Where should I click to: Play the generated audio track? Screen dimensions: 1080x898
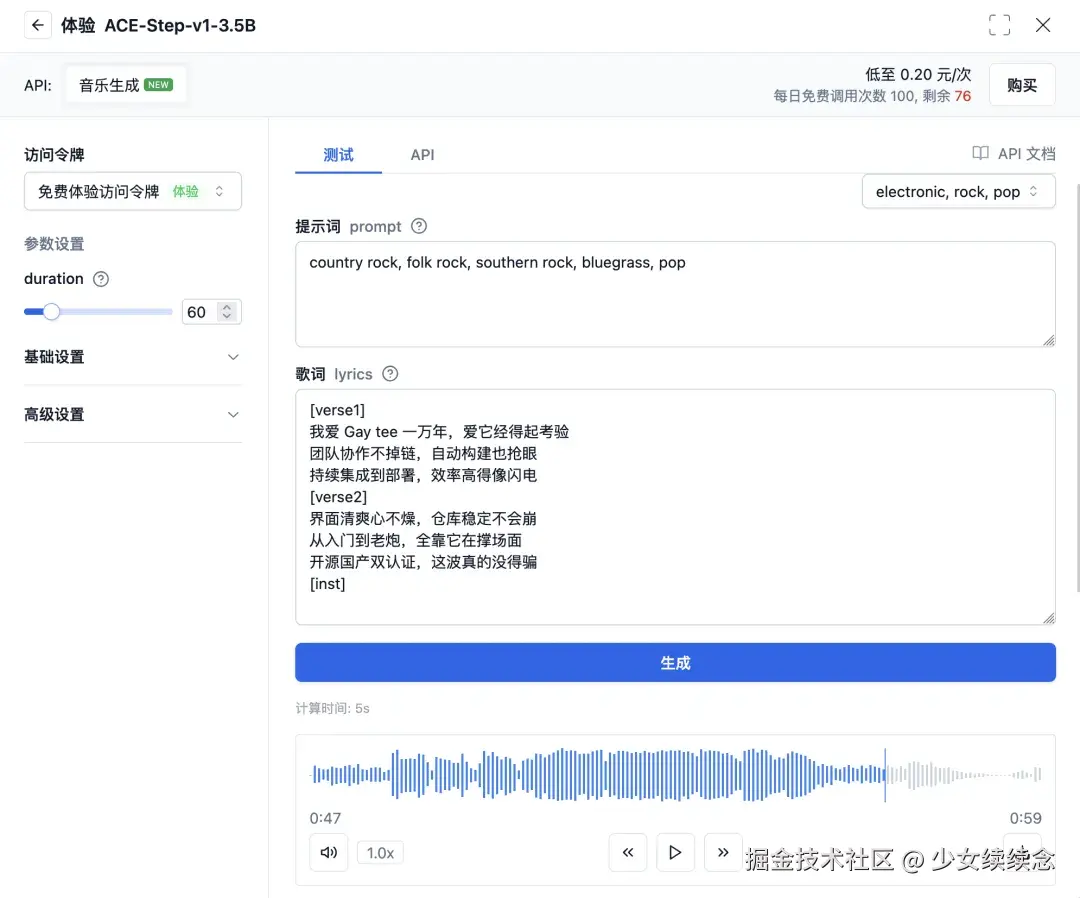(x=675, y=853)
